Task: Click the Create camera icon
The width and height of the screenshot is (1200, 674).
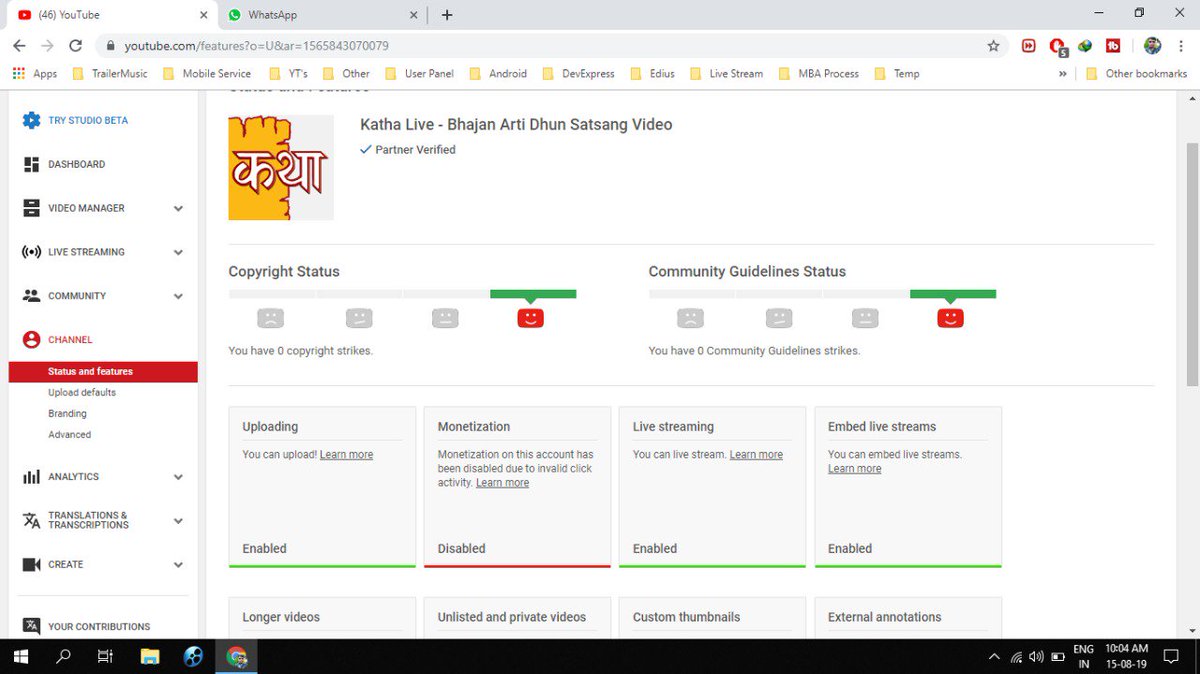Action: click(x=31, y=565)
